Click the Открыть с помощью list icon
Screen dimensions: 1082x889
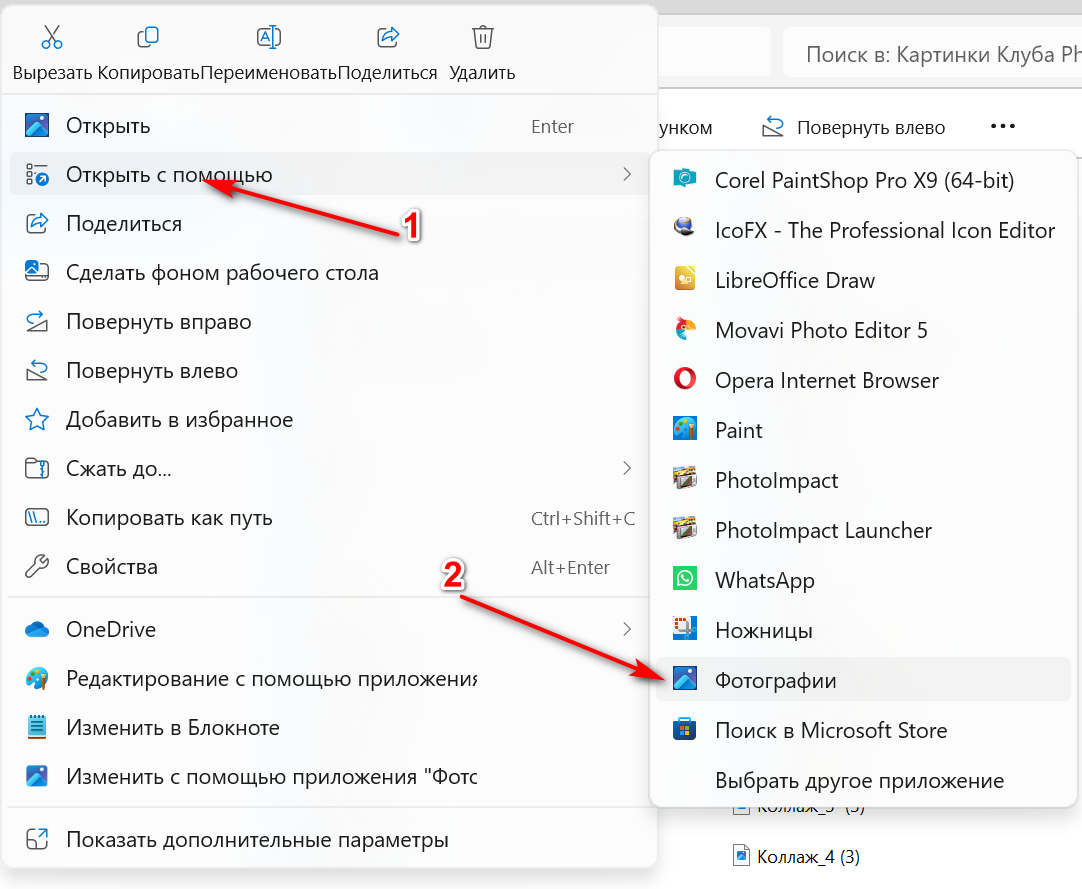tap(37, 175)
